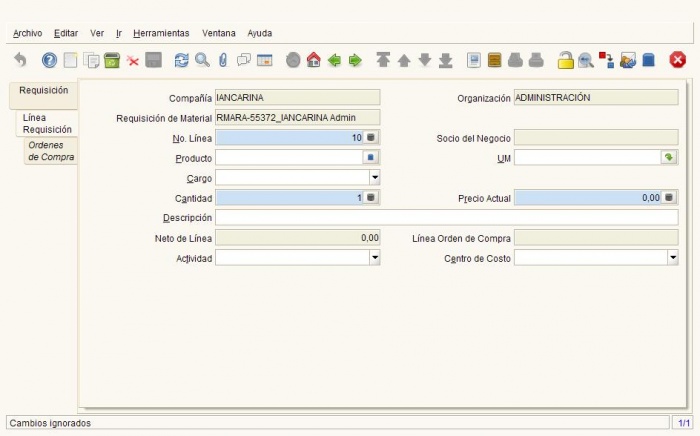700x436 pixels.
Task: Open the Ir menu
Action: (119, 33)
